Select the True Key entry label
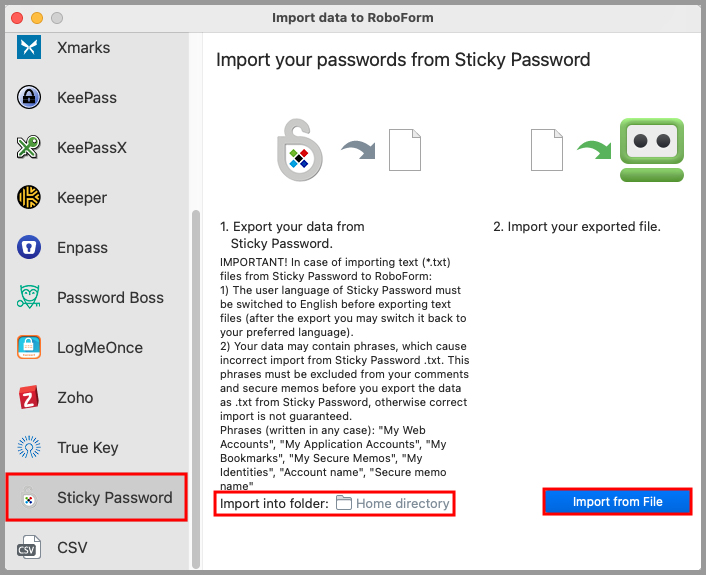The height and width of the screenshot is (575, 706). point(87,447)
